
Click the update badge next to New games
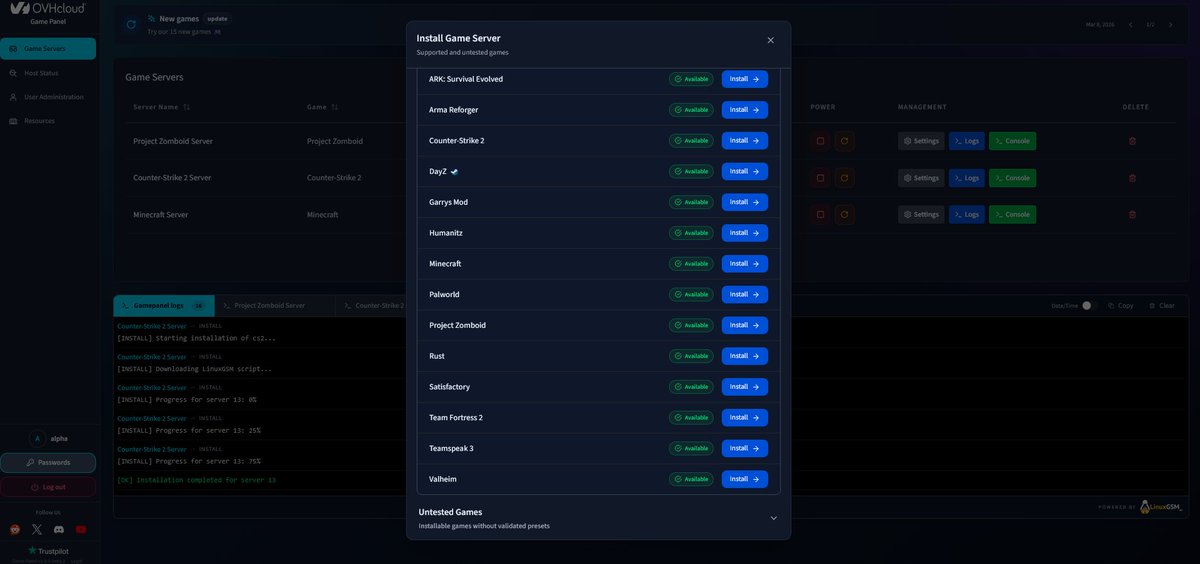click(x=217, y=18)
